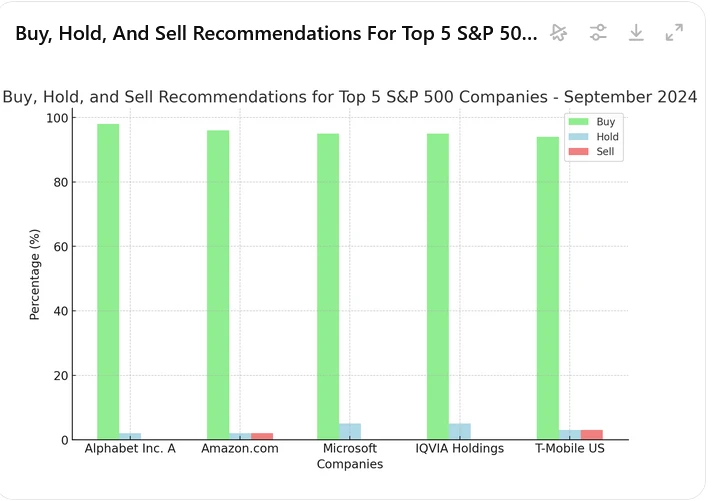Click the blue Hold legend swatch
This screenshot has width=723, height=501.
pyautogui.click(x=579, y=137)
